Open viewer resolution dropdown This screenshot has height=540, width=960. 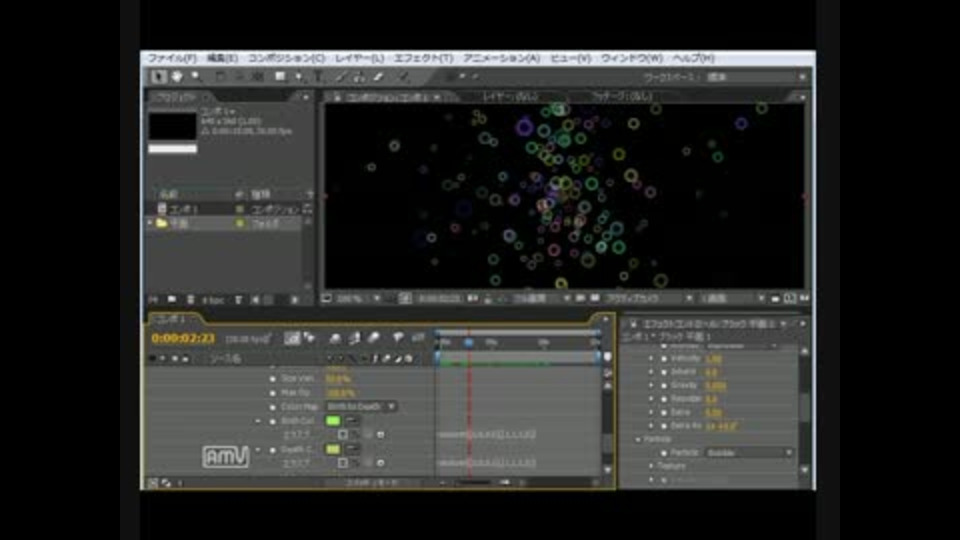click(x=541, y=299)
